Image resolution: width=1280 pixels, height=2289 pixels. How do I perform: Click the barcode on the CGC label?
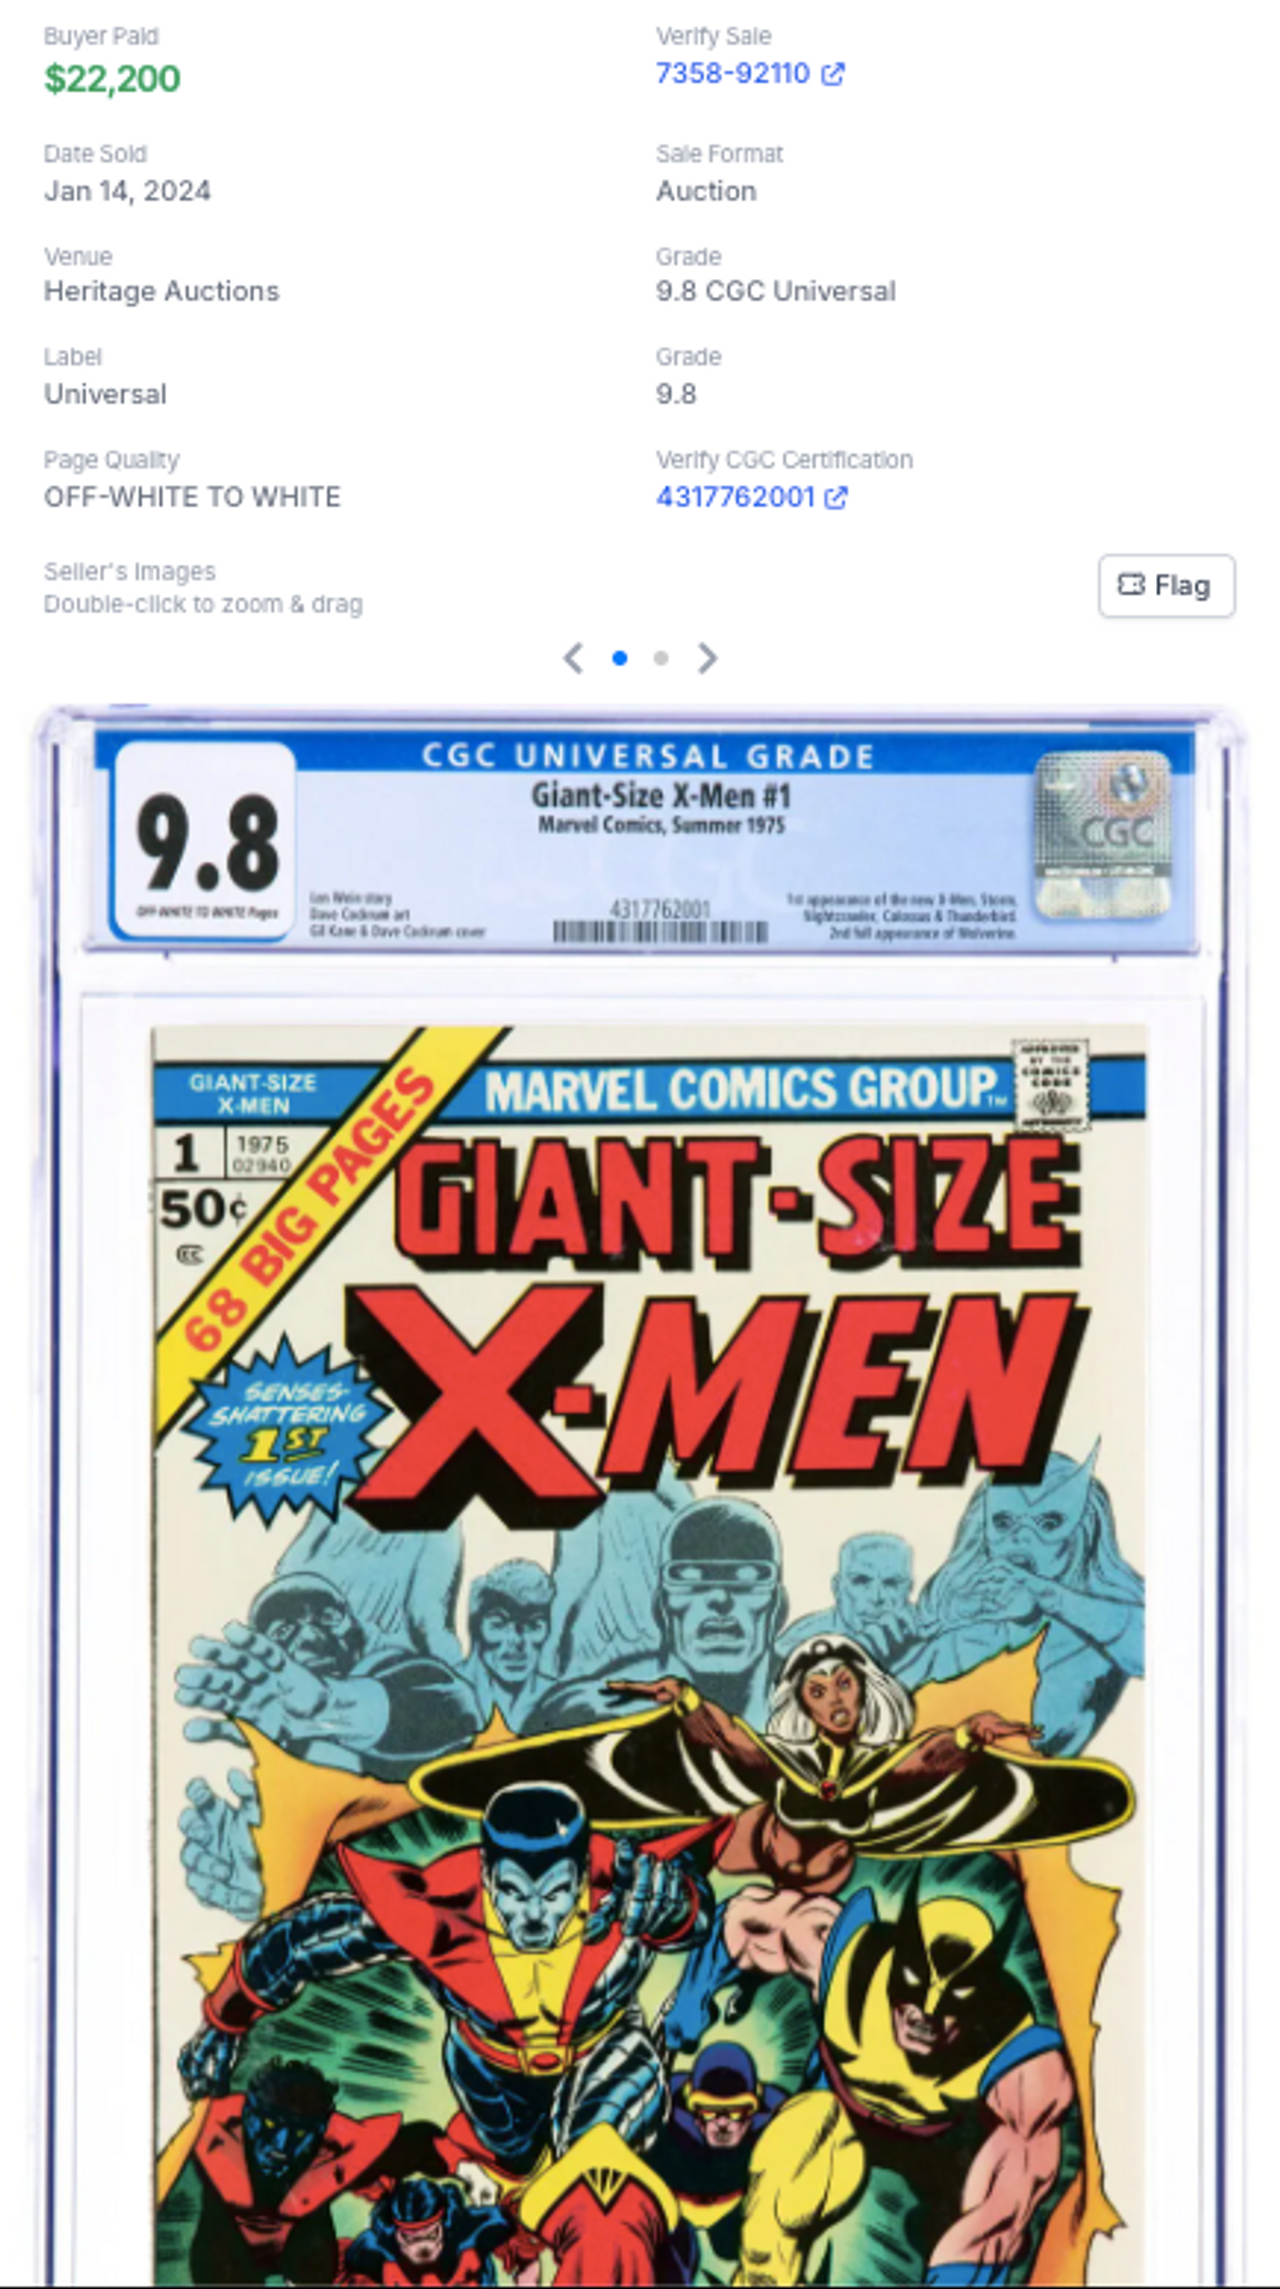[660, 932]
